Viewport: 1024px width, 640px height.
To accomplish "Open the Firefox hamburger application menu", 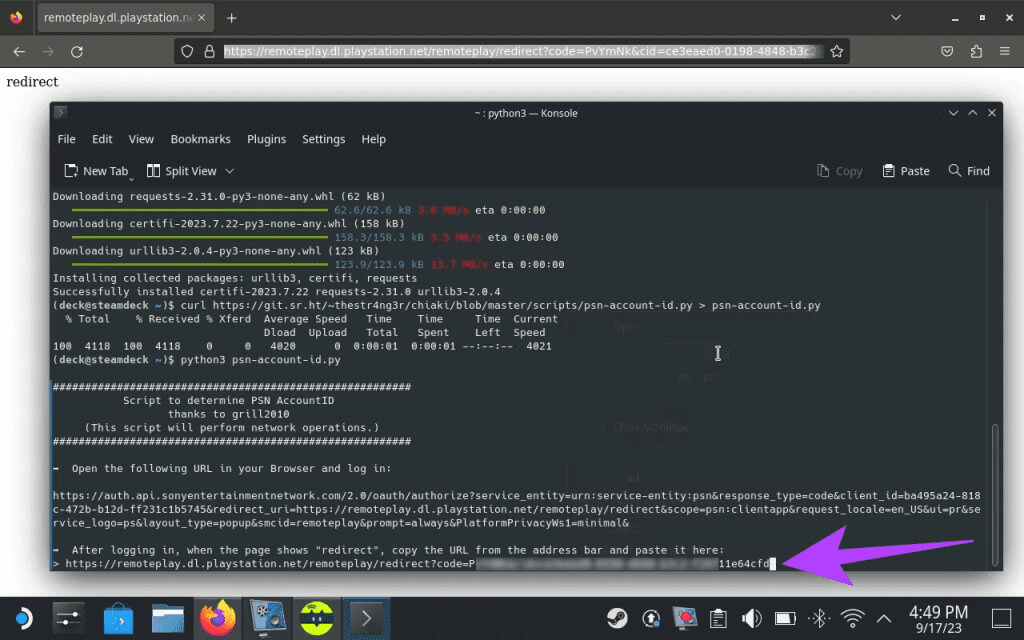I will point(1005,52).
